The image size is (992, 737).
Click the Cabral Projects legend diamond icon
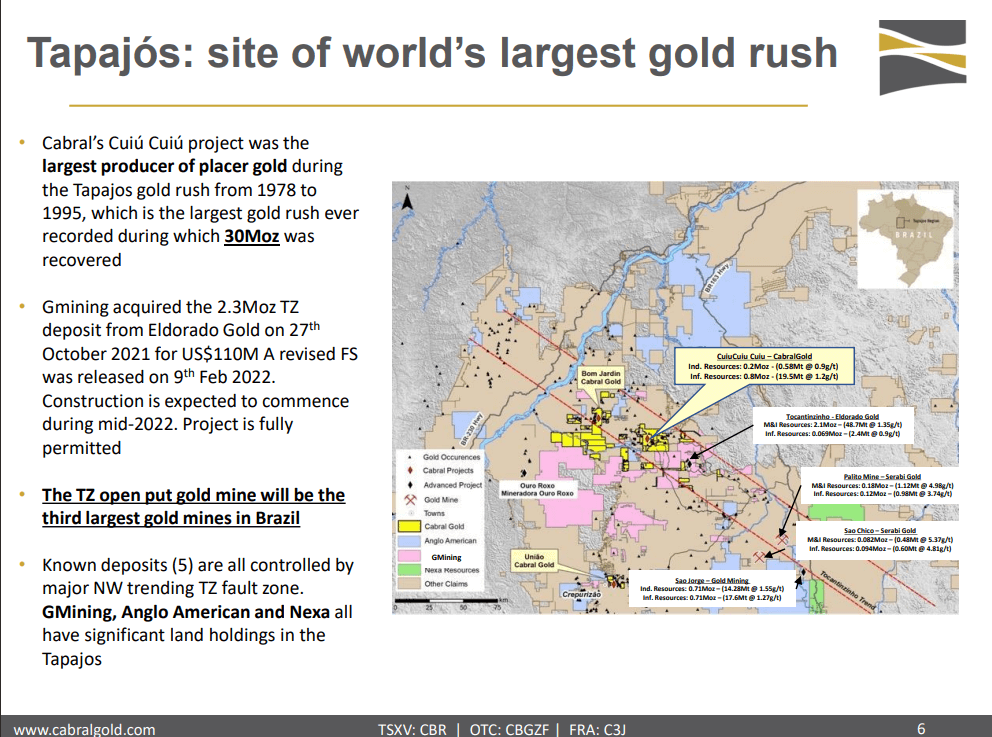pyautogui.click(x=410, y=471)
